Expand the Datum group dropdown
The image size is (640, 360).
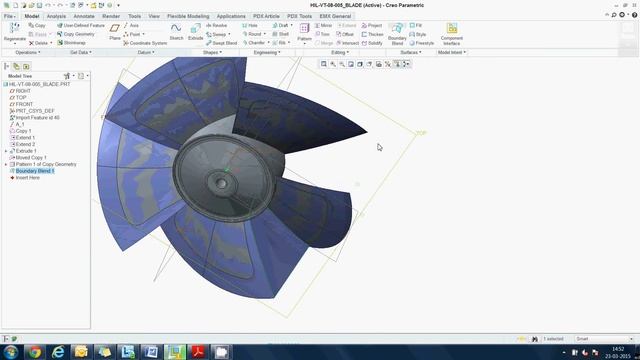tap(146, 52)
